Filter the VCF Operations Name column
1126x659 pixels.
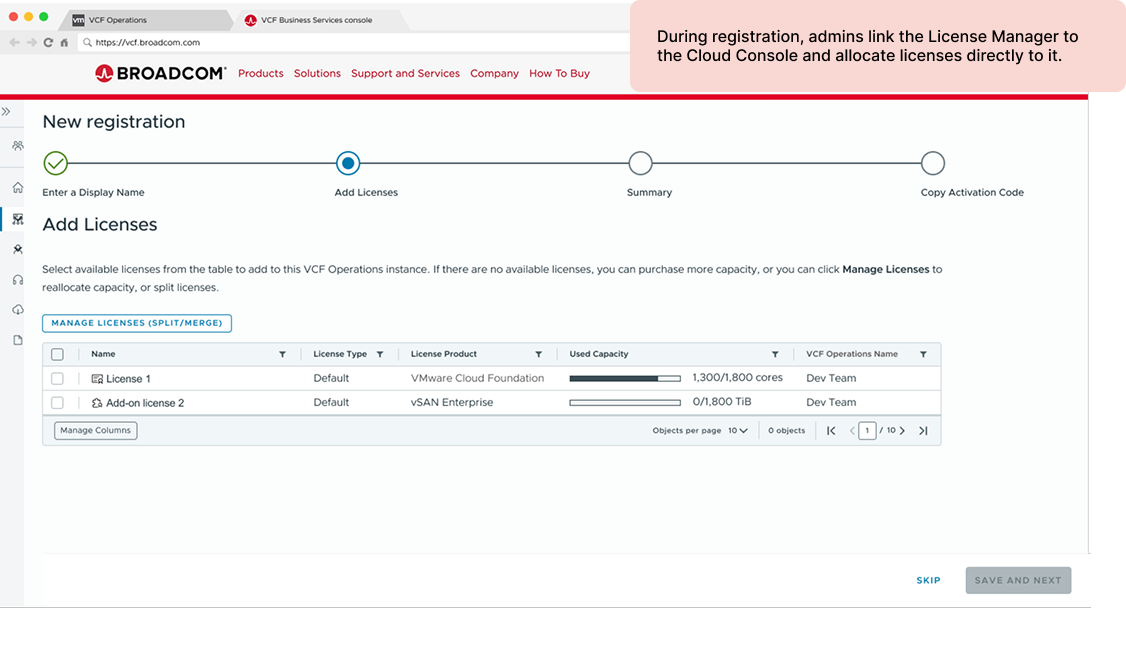click(923, 354)
